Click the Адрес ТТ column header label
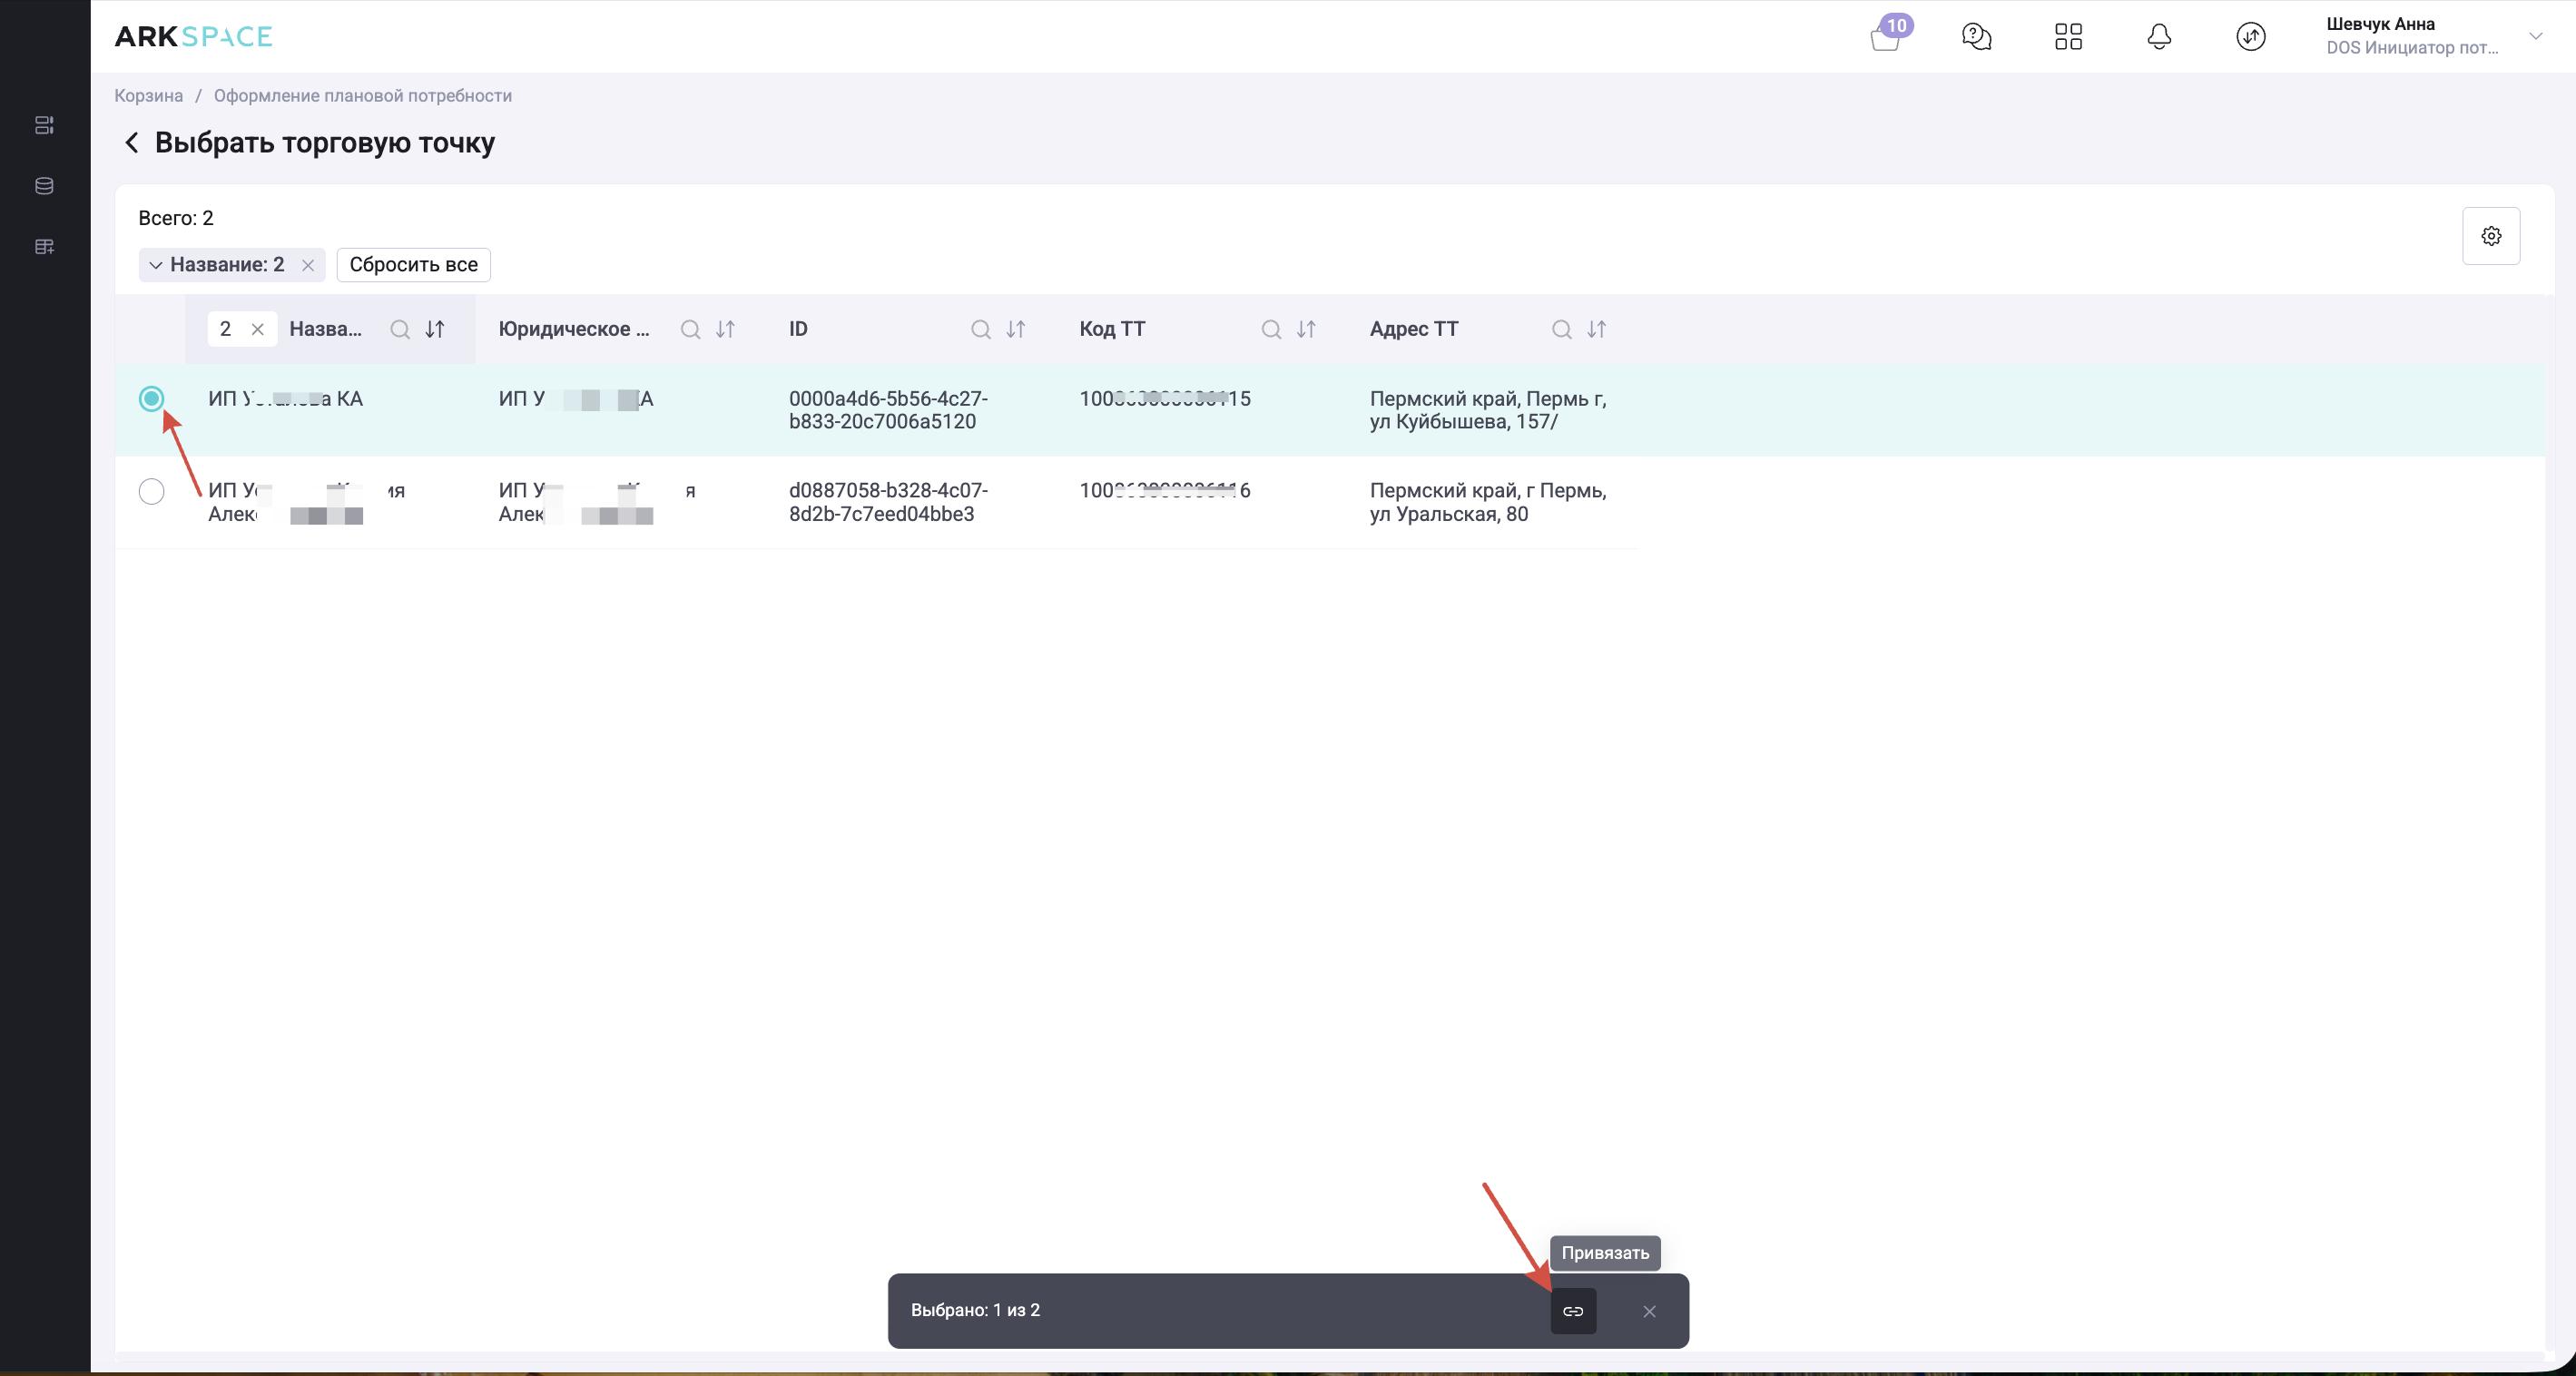The image size is (2576, 1376). (x=1414, y=329)
